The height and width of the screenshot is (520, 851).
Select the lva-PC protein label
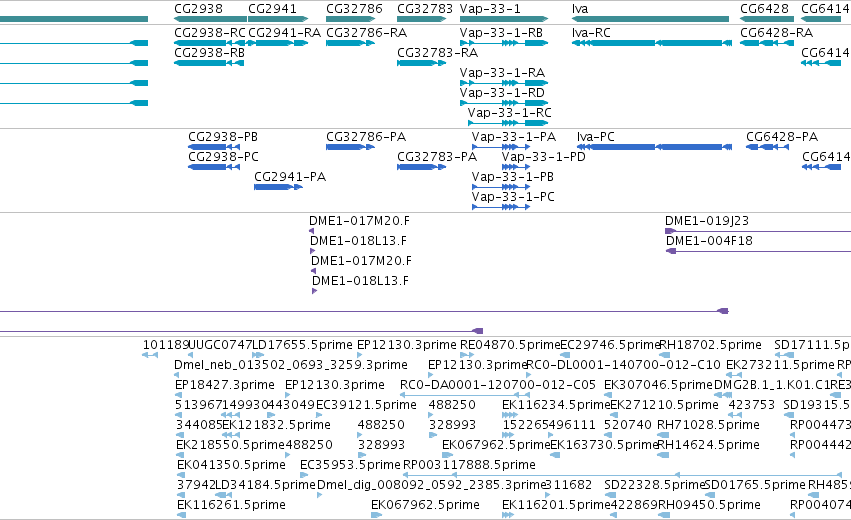595,137
